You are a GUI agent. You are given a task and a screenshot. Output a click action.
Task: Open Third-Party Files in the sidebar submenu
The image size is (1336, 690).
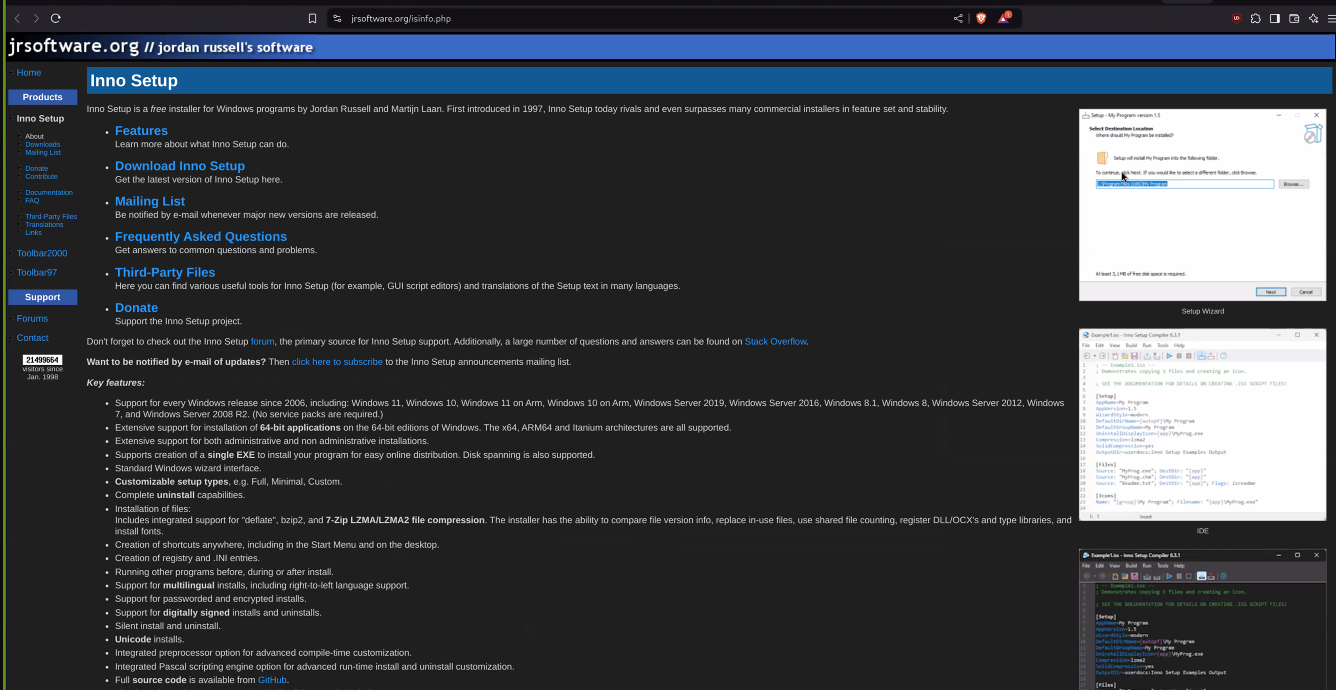[51, 217]
